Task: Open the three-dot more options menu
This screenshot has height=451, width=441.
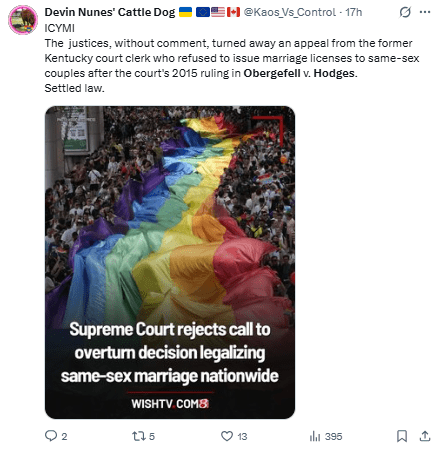Action: point(425,12)
